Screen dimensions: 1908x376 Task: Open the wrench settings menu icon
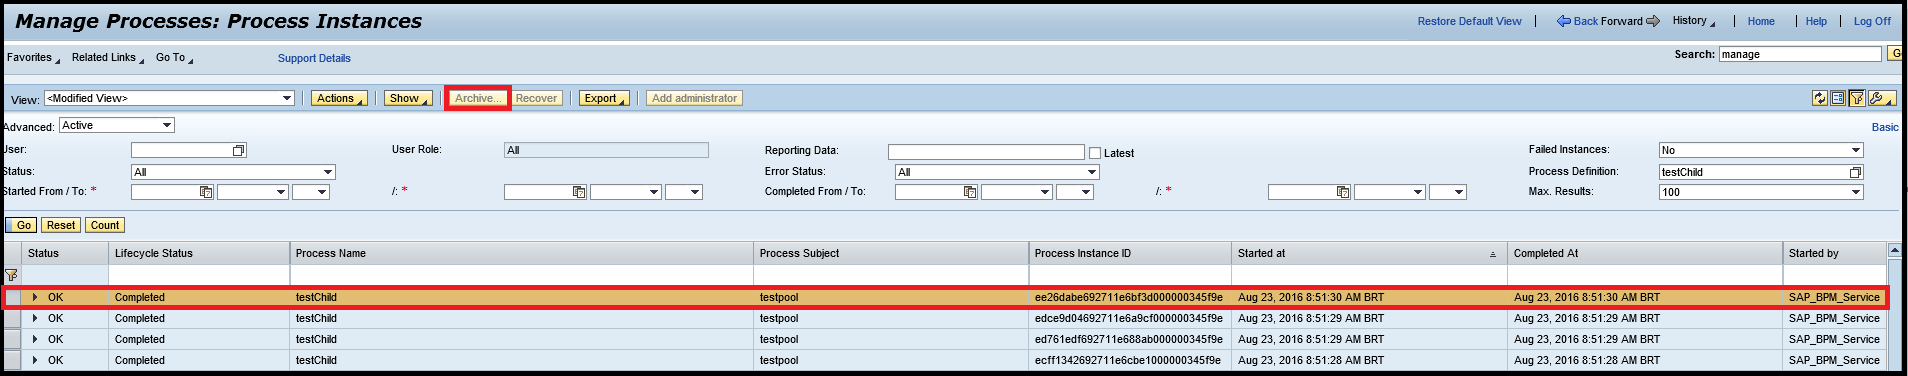(x=1881, y=98)
